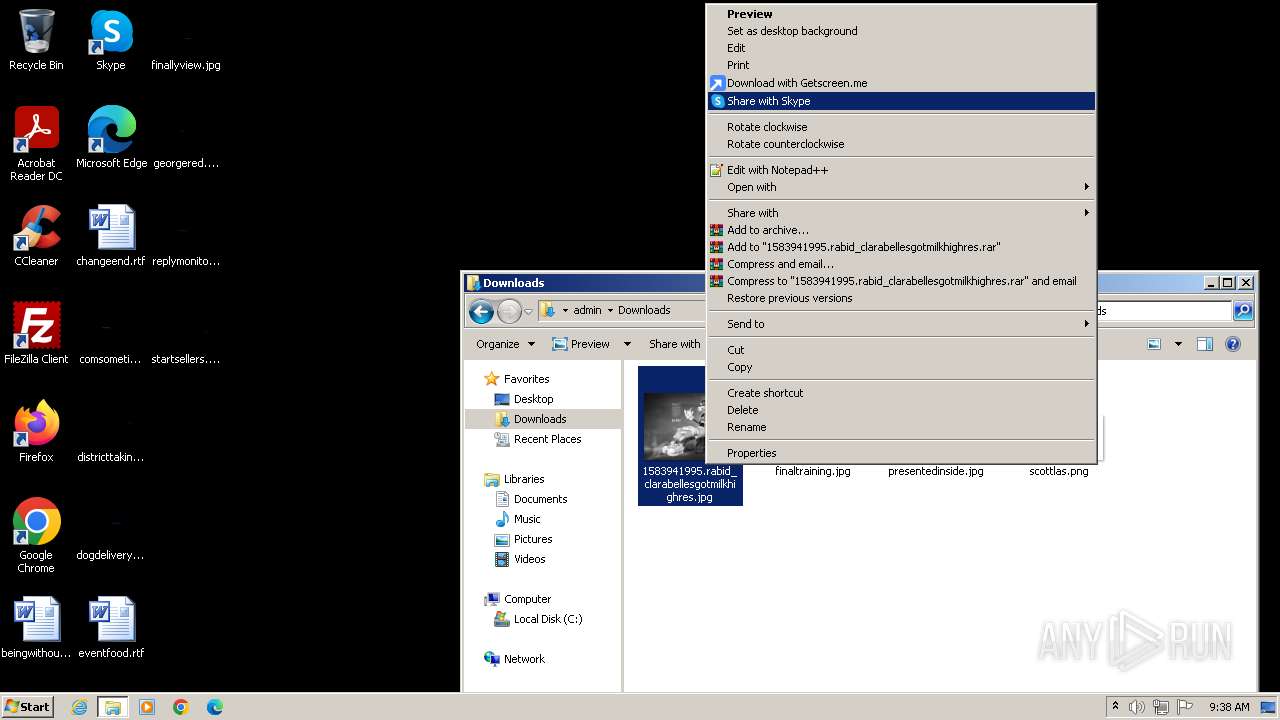Launch Firefox from the desktop
The image size is (1280, 720).
36,432
